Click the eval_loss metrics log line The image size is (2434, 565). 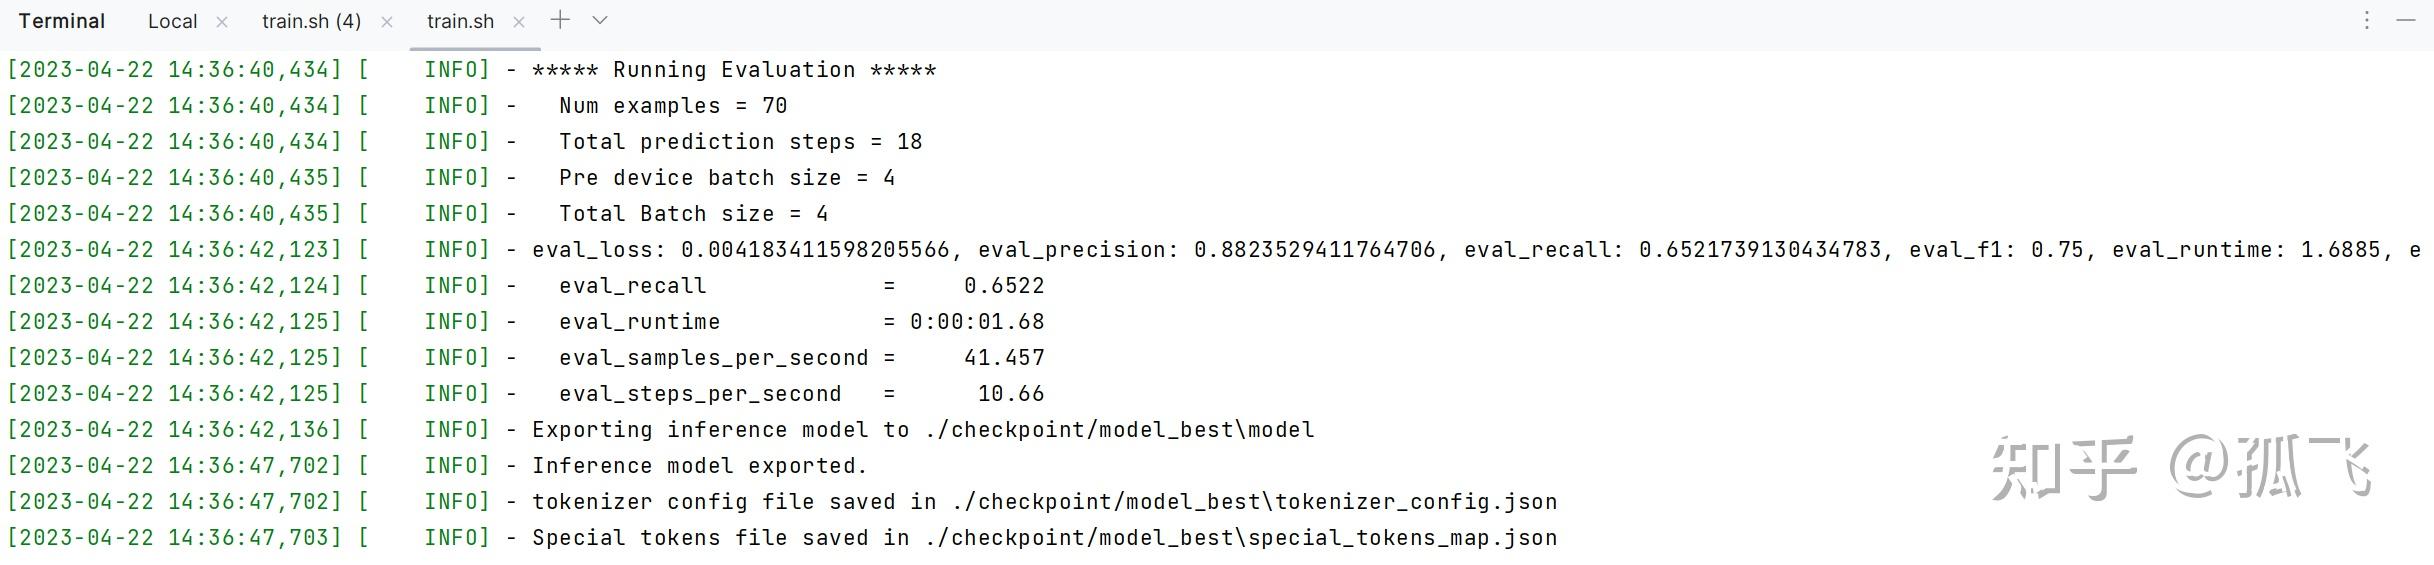(x=1214, y=250)
